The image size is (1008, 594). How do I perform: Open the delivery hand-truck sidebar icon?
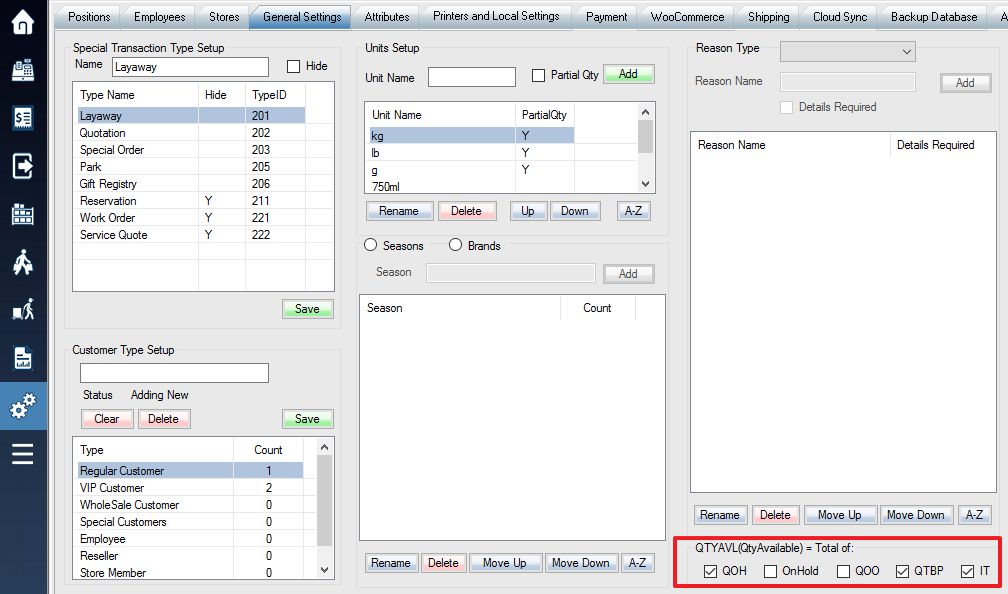coord(23,310)
